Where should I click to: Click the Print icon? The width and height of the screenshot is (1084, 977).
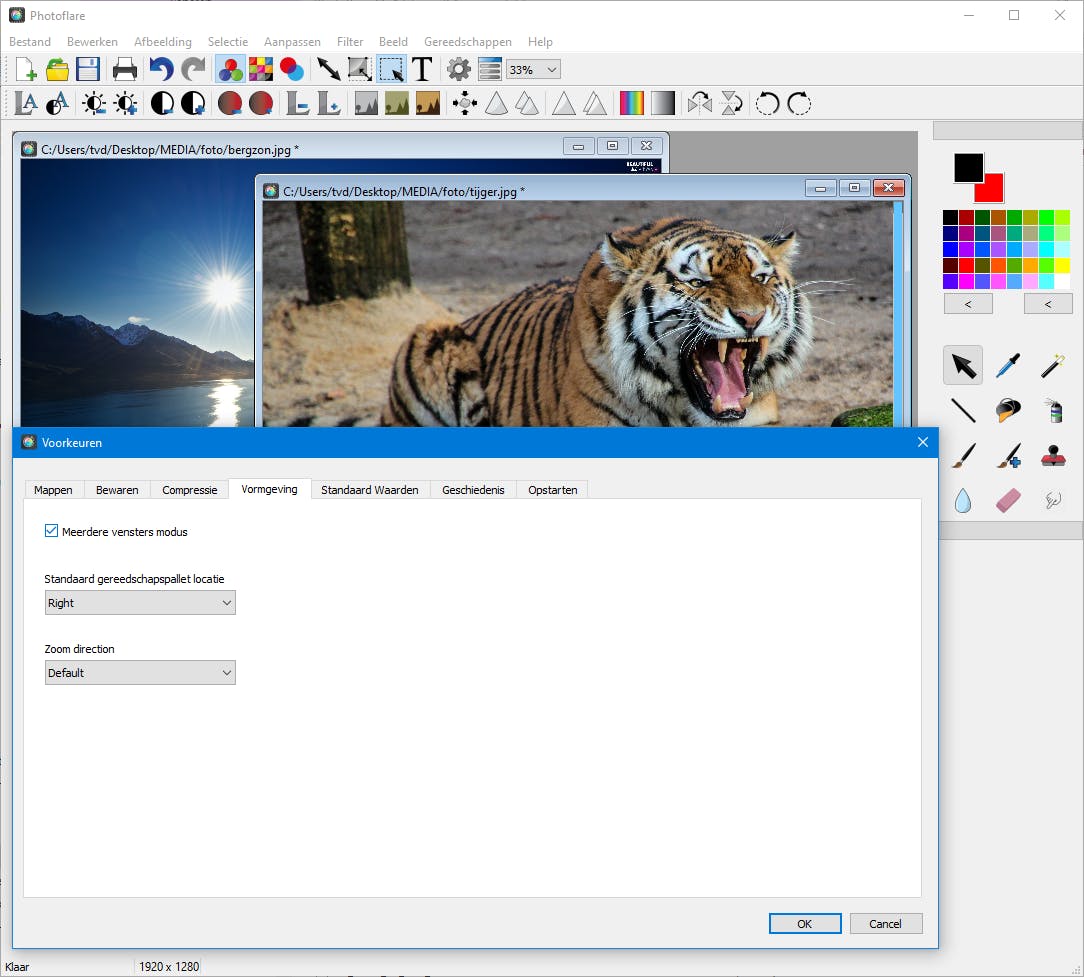click(125, 69)
